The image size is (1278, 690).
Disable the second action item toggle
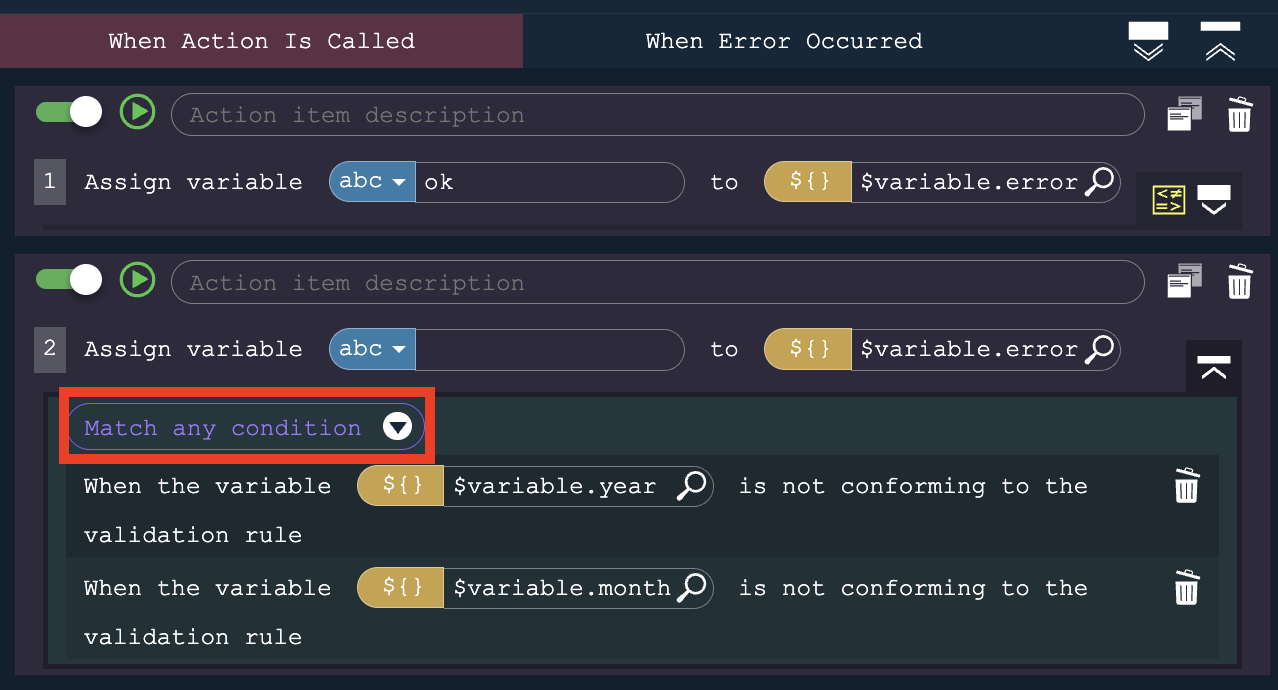pos(69,280)
